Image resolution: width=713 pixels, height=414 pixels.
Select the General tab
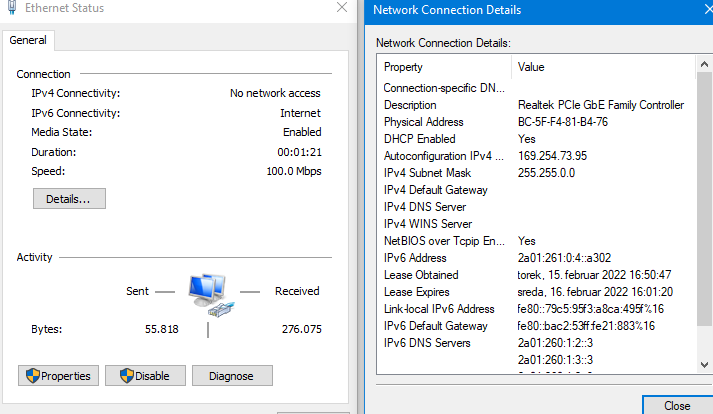pyautogui.click(x=28, y=40)
